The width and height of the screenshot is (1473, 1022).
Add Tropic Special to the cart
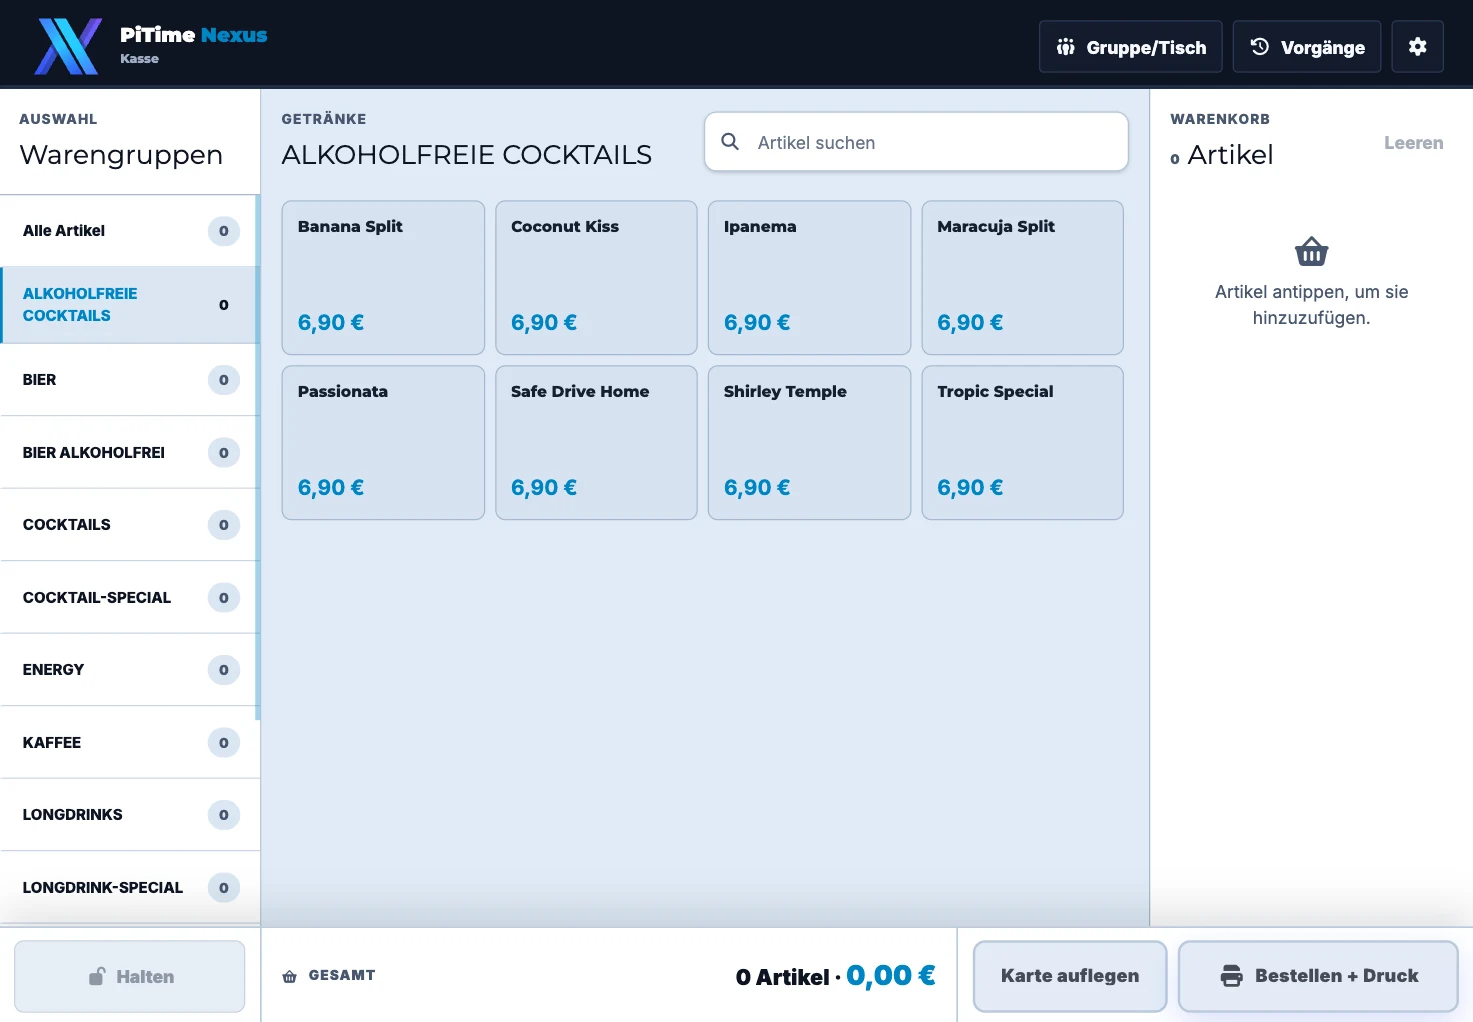click(1022, 443)
